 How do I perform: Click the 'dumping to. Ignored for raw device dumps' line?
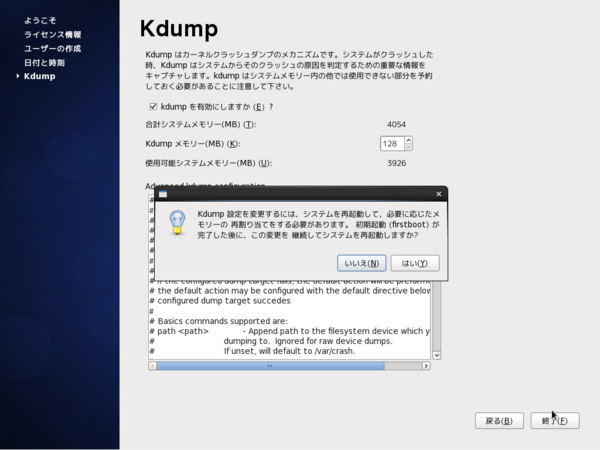[308, 341]
